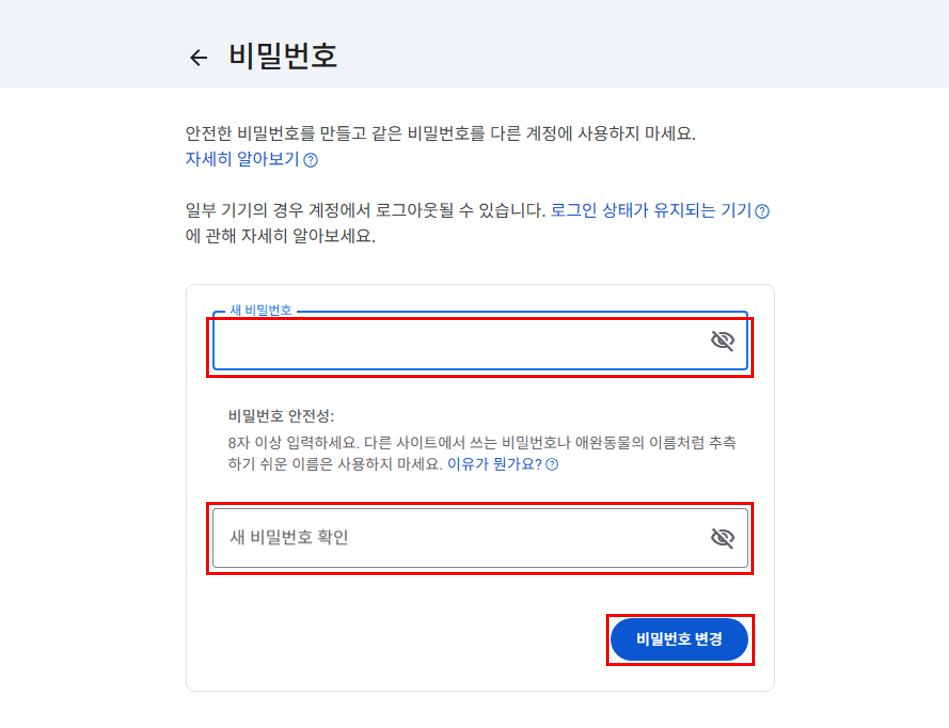Click the small floating 새 비밀번호 label
This screenshot has height=728, width=949.
pos(261,310)
